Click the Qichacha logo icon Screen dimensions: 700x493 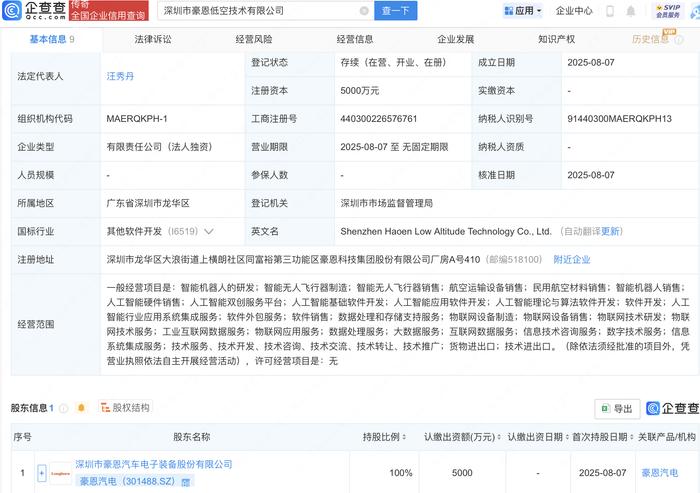click(x=11, y=10)
